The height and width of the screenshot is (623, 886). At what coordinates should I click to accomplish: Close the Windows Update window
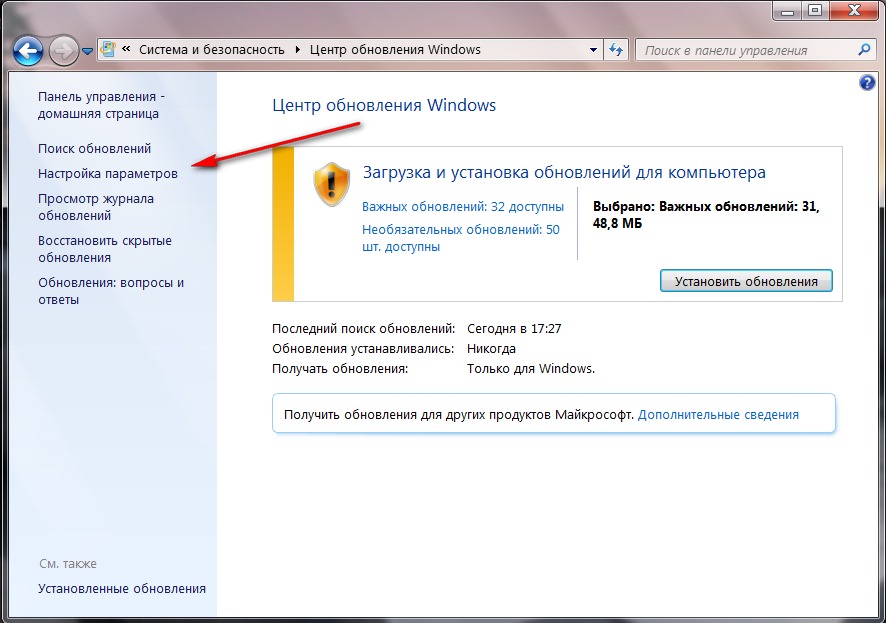(x=853, y=11)
